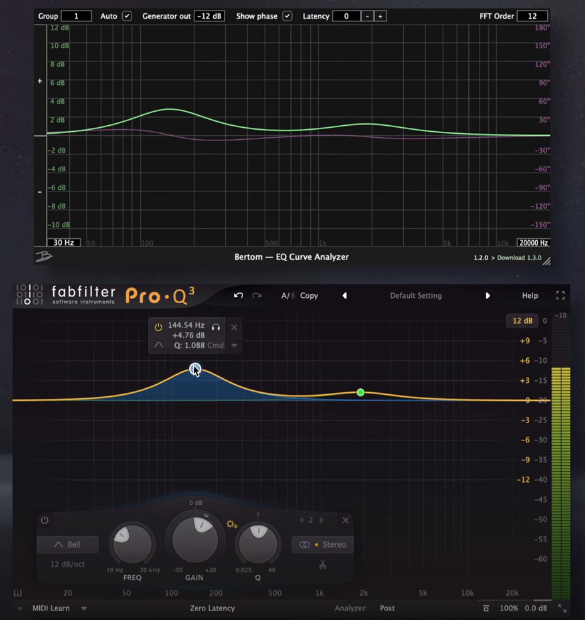Toggle band power button in band popup
Viewport: 585px width, 620px height.
pos(158,327)
